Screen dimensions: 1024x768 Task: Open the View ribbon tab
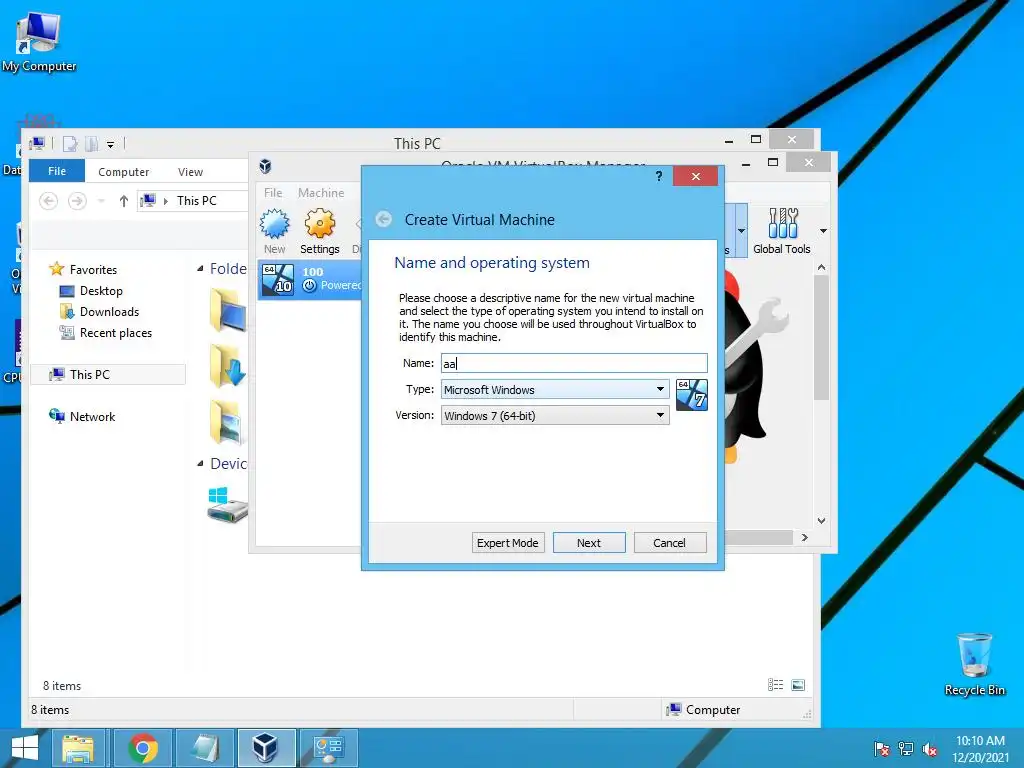click(190, 172)
